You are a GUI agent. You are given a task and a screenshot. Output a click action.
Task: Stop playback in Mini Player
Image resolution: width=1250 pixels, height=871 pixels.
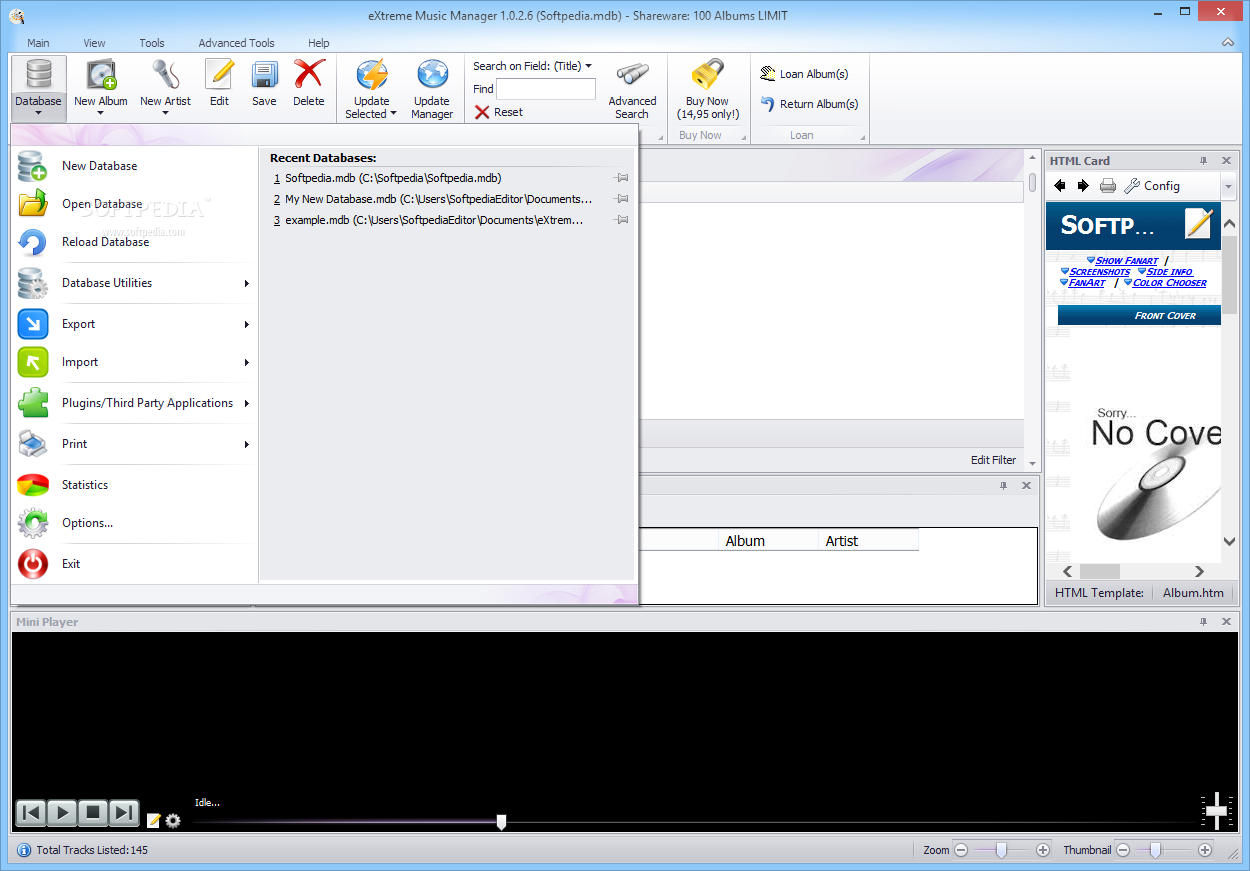(93, 813)
